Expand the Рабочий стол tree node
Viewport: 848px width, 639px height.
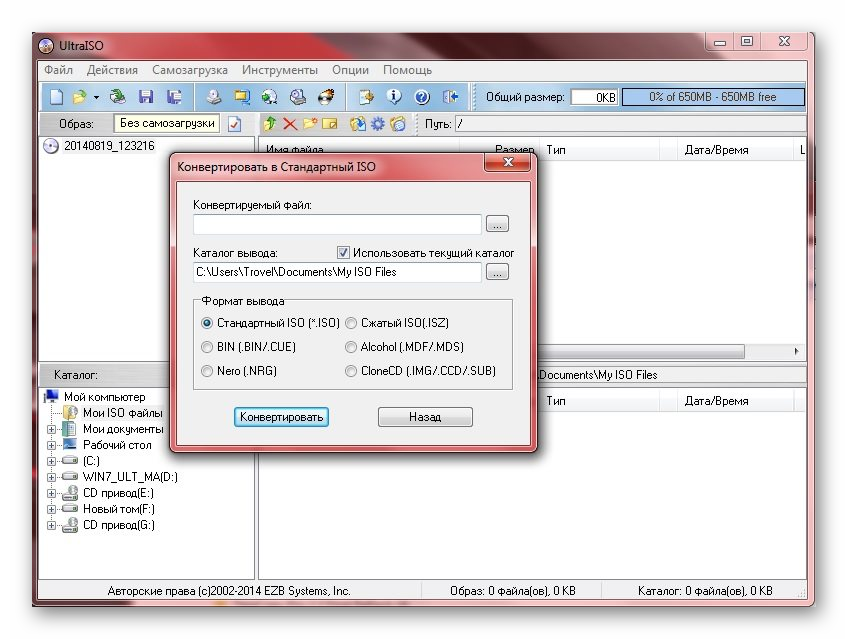tap(51, 445)
